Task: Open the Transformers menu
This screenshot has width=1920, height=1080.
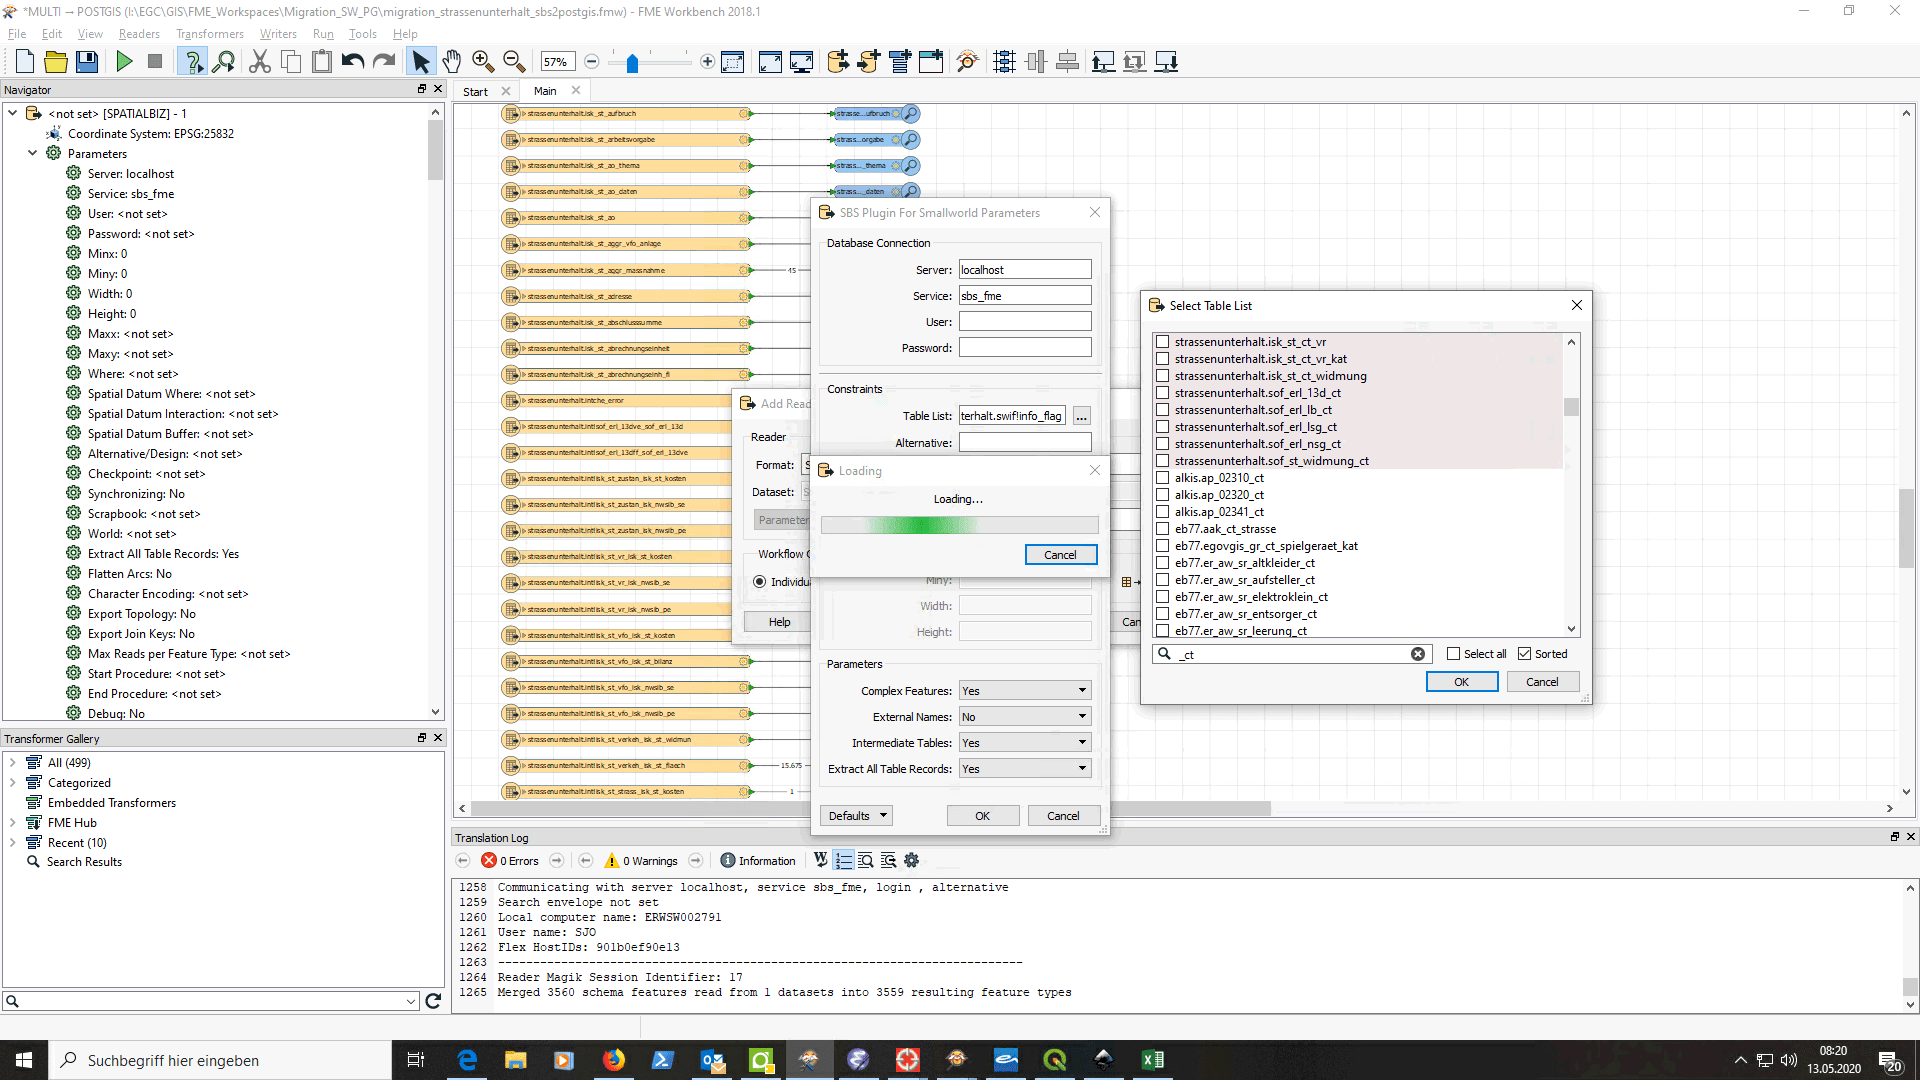Action: [209, 33]
